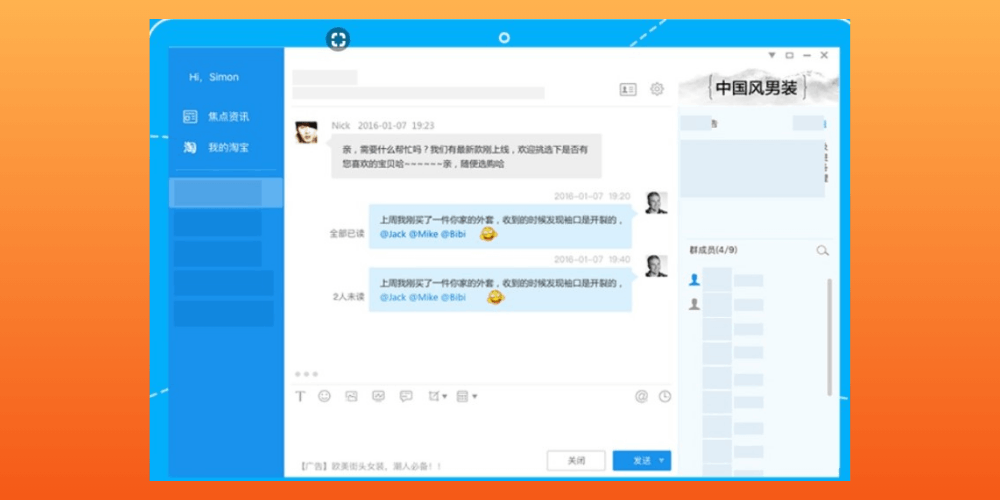Click sender avatar on the 19:20 message
This screenshot has height=500, width=1000.
656,203
